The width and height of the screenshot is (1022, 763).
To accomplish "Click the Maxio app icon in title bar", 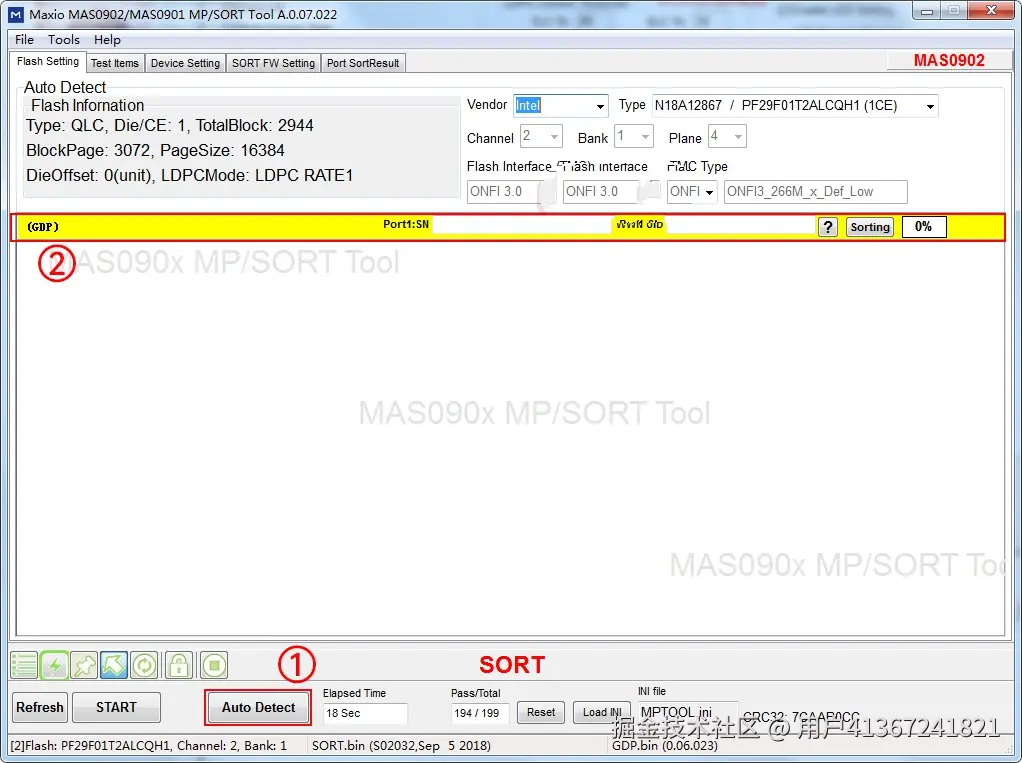I will click(x=15, y=14).
